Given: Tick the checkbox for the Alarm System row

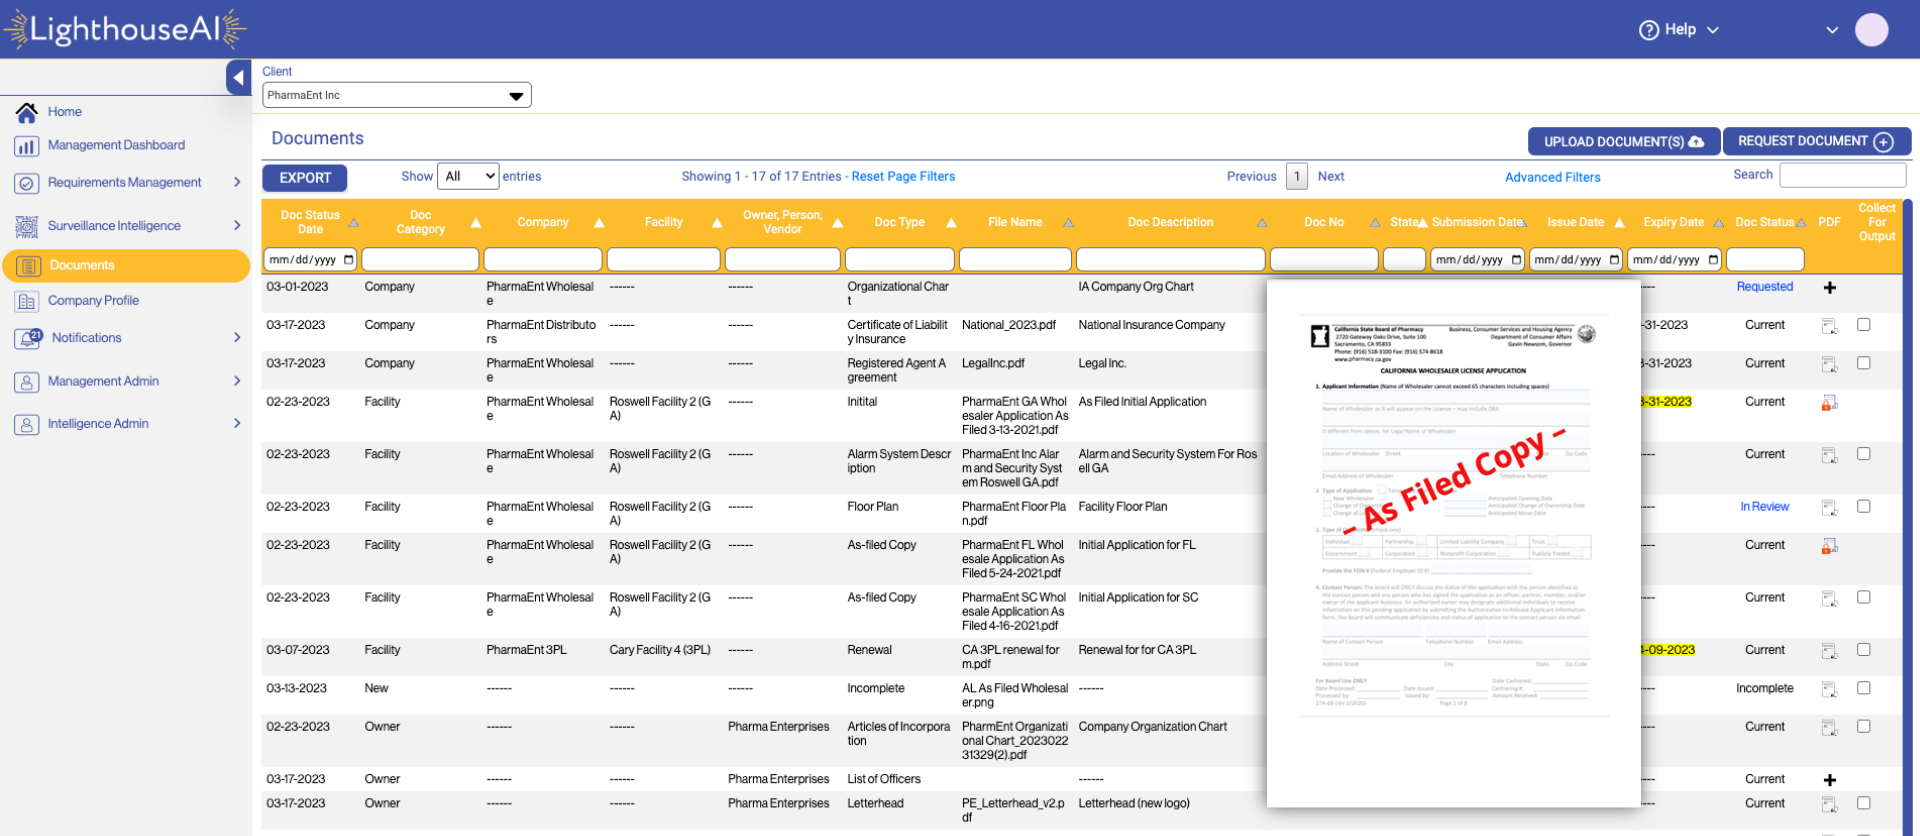Looking at the screenshot, I should (x=1864, y=454).
